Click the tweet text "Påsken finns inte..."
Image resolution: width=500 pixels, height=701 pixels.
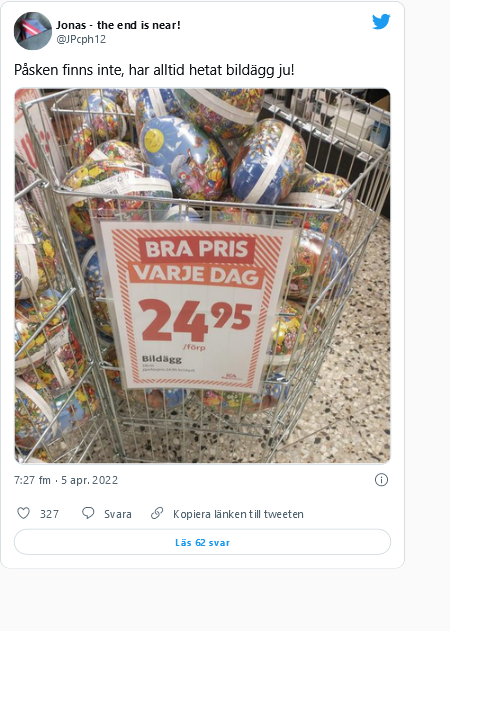click(x=154, y=70)
